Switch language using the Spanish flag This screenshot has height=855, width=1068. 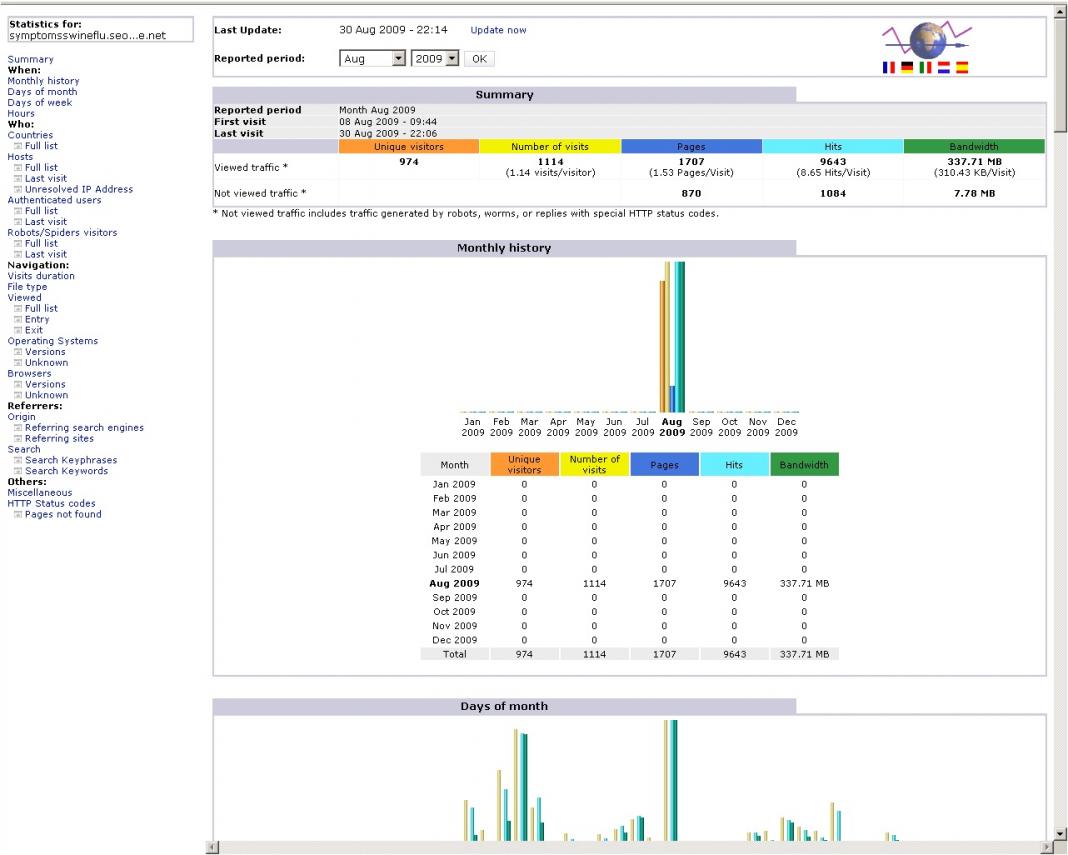[962, 68]
